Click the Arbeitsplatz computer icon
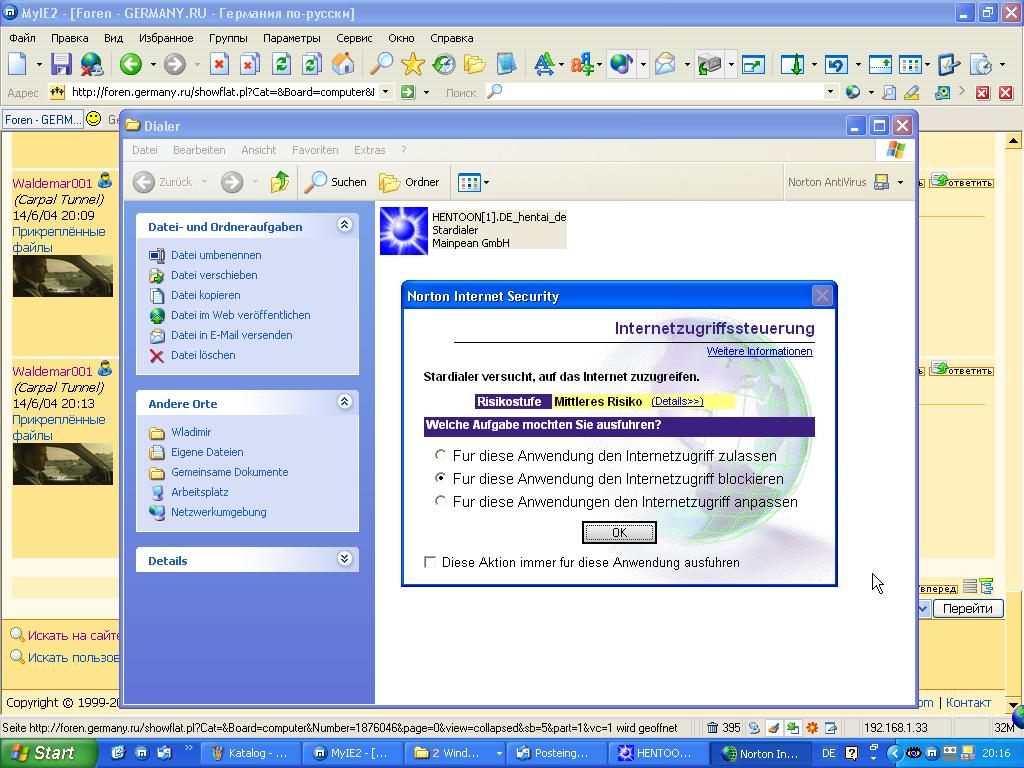This screenshot has height=768, width=1024. click(157, 492)
